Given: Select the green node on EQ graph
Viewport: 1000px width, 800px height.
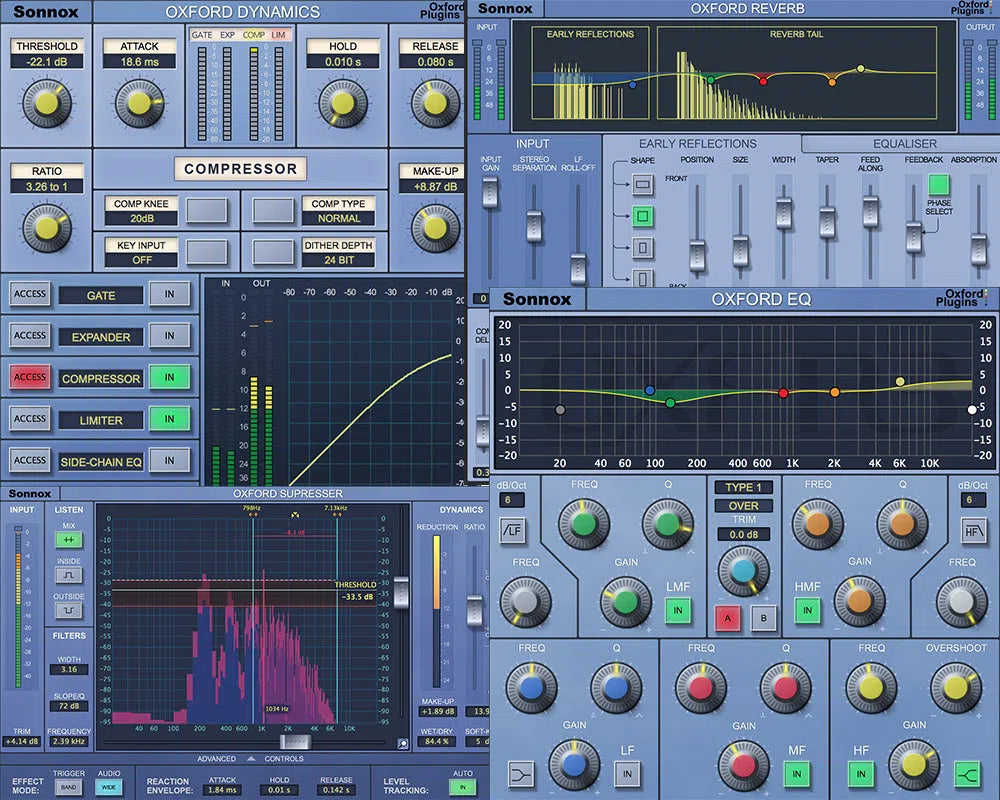Looking at the screenshot, I should (670, 403).
